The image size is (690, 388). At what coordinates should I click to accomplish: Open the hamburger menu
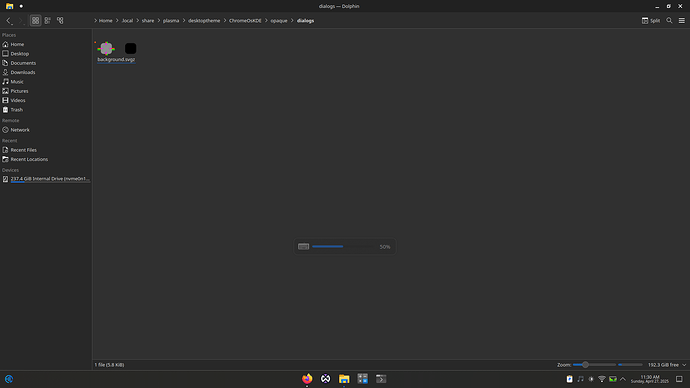[681, 20]
